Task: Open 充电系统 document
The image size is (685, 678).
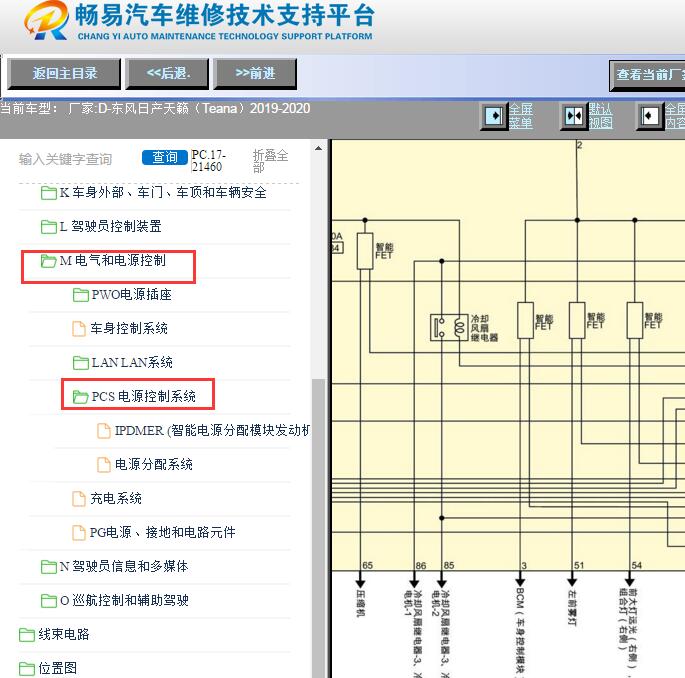Action: tap(116, 498)
